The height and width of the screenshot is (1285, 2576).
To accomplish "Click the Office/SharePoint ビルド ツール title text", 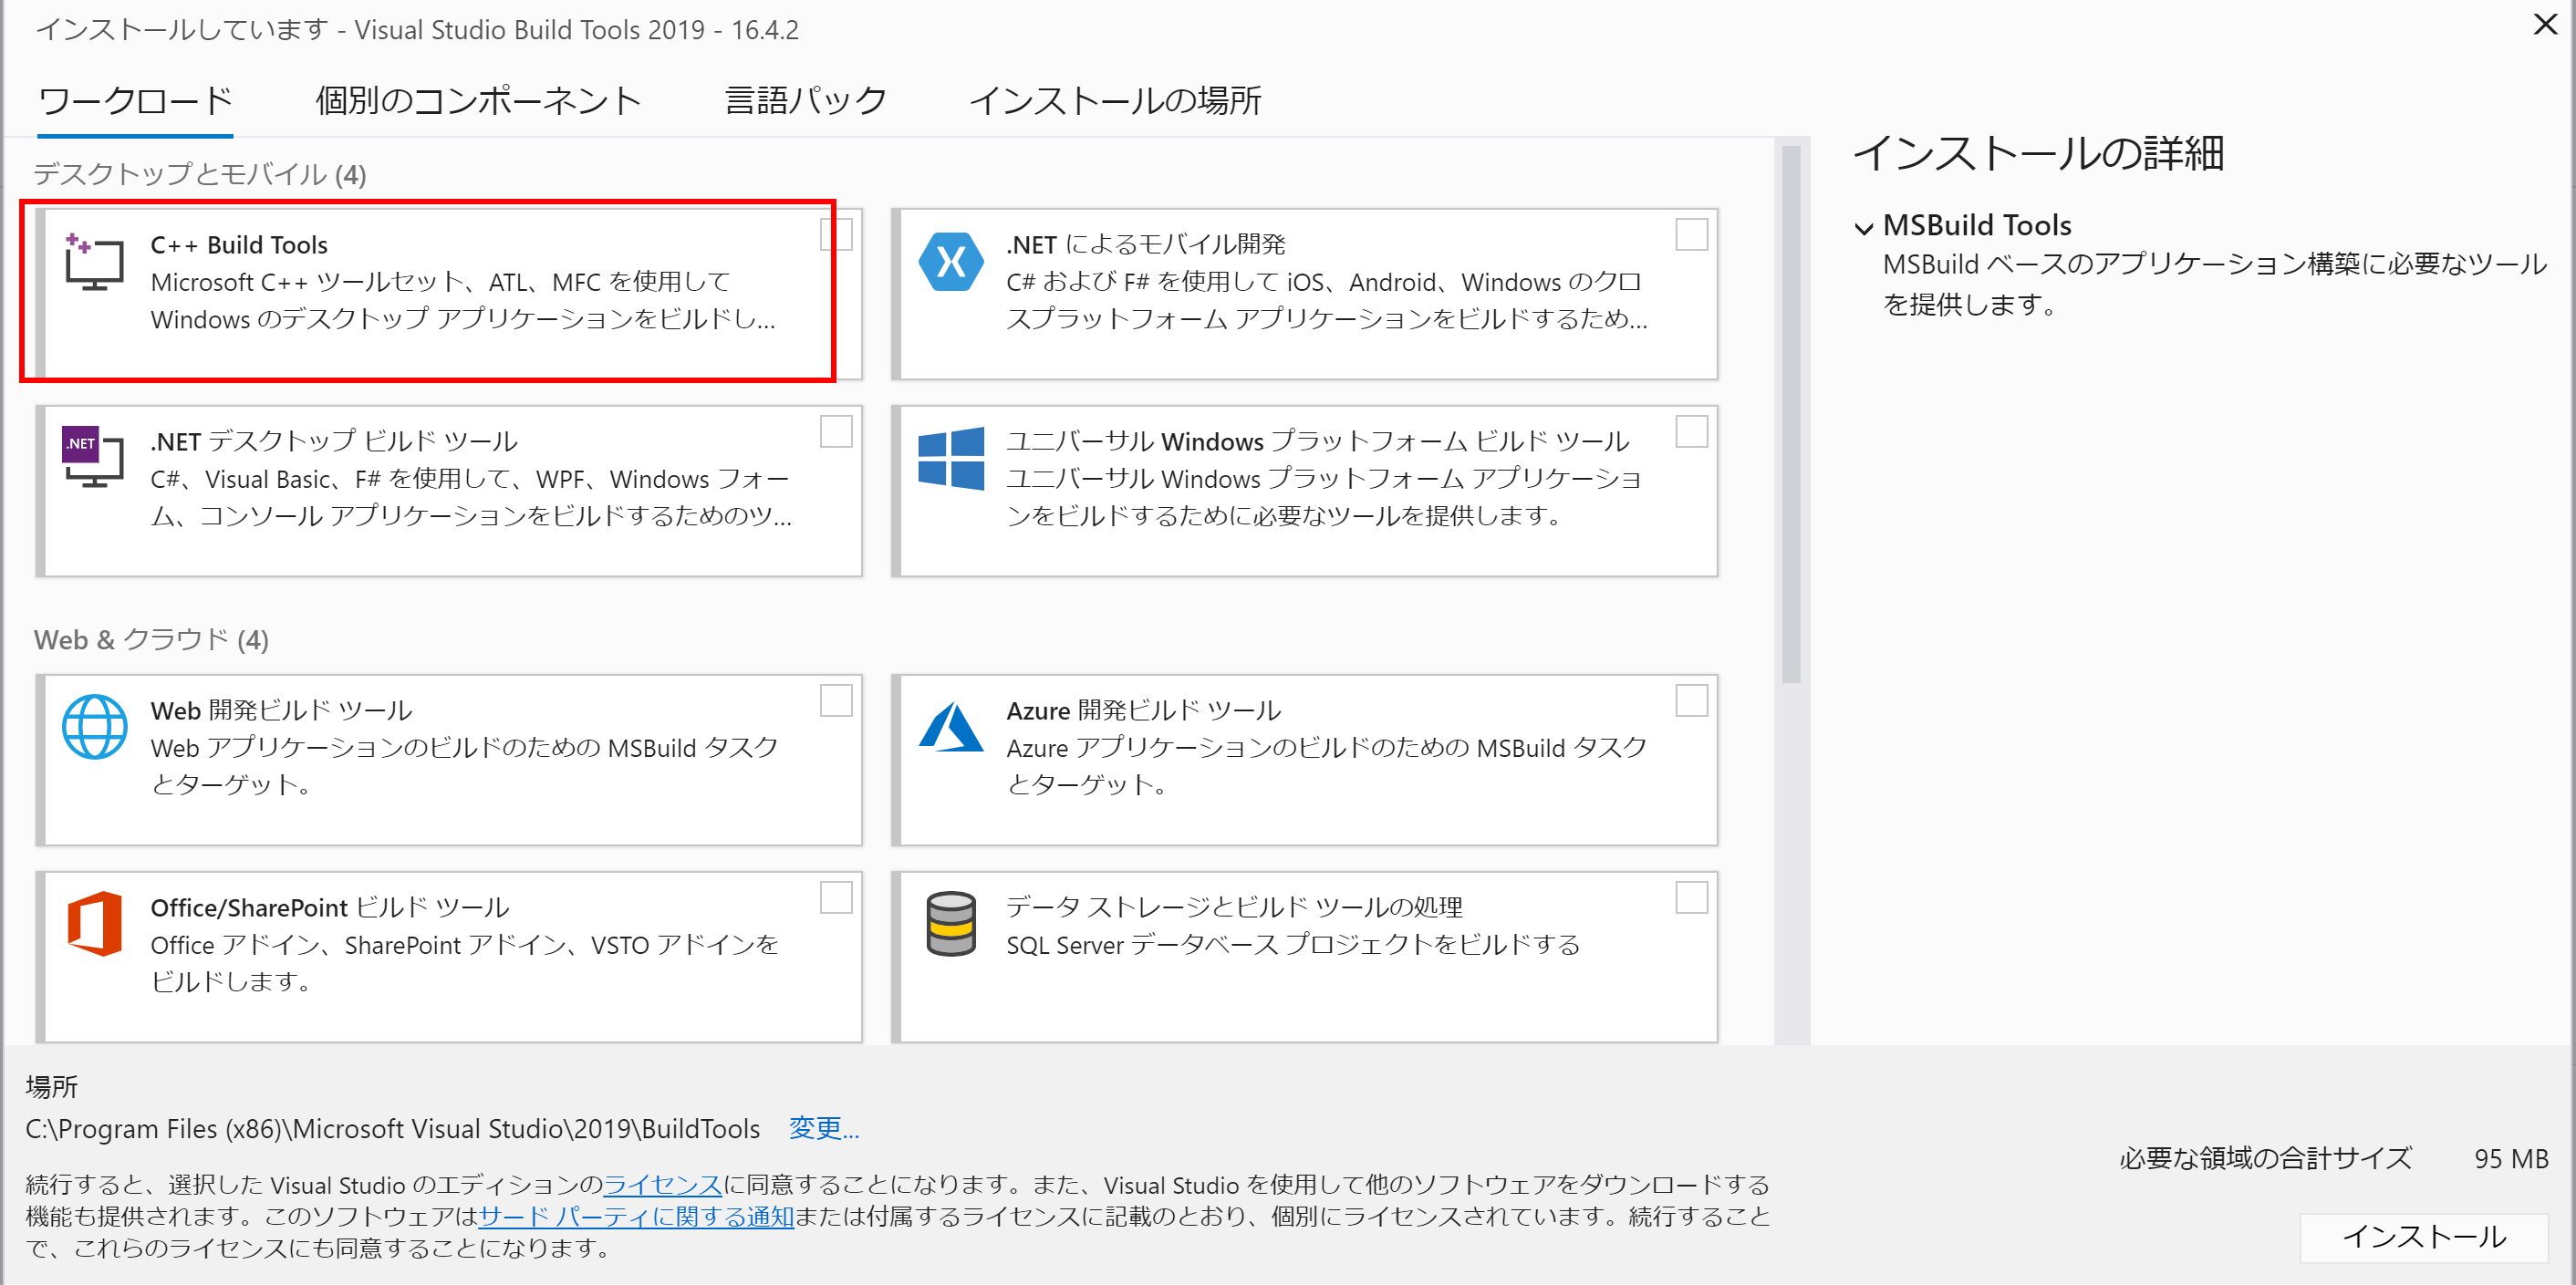I will coord(330,908).
